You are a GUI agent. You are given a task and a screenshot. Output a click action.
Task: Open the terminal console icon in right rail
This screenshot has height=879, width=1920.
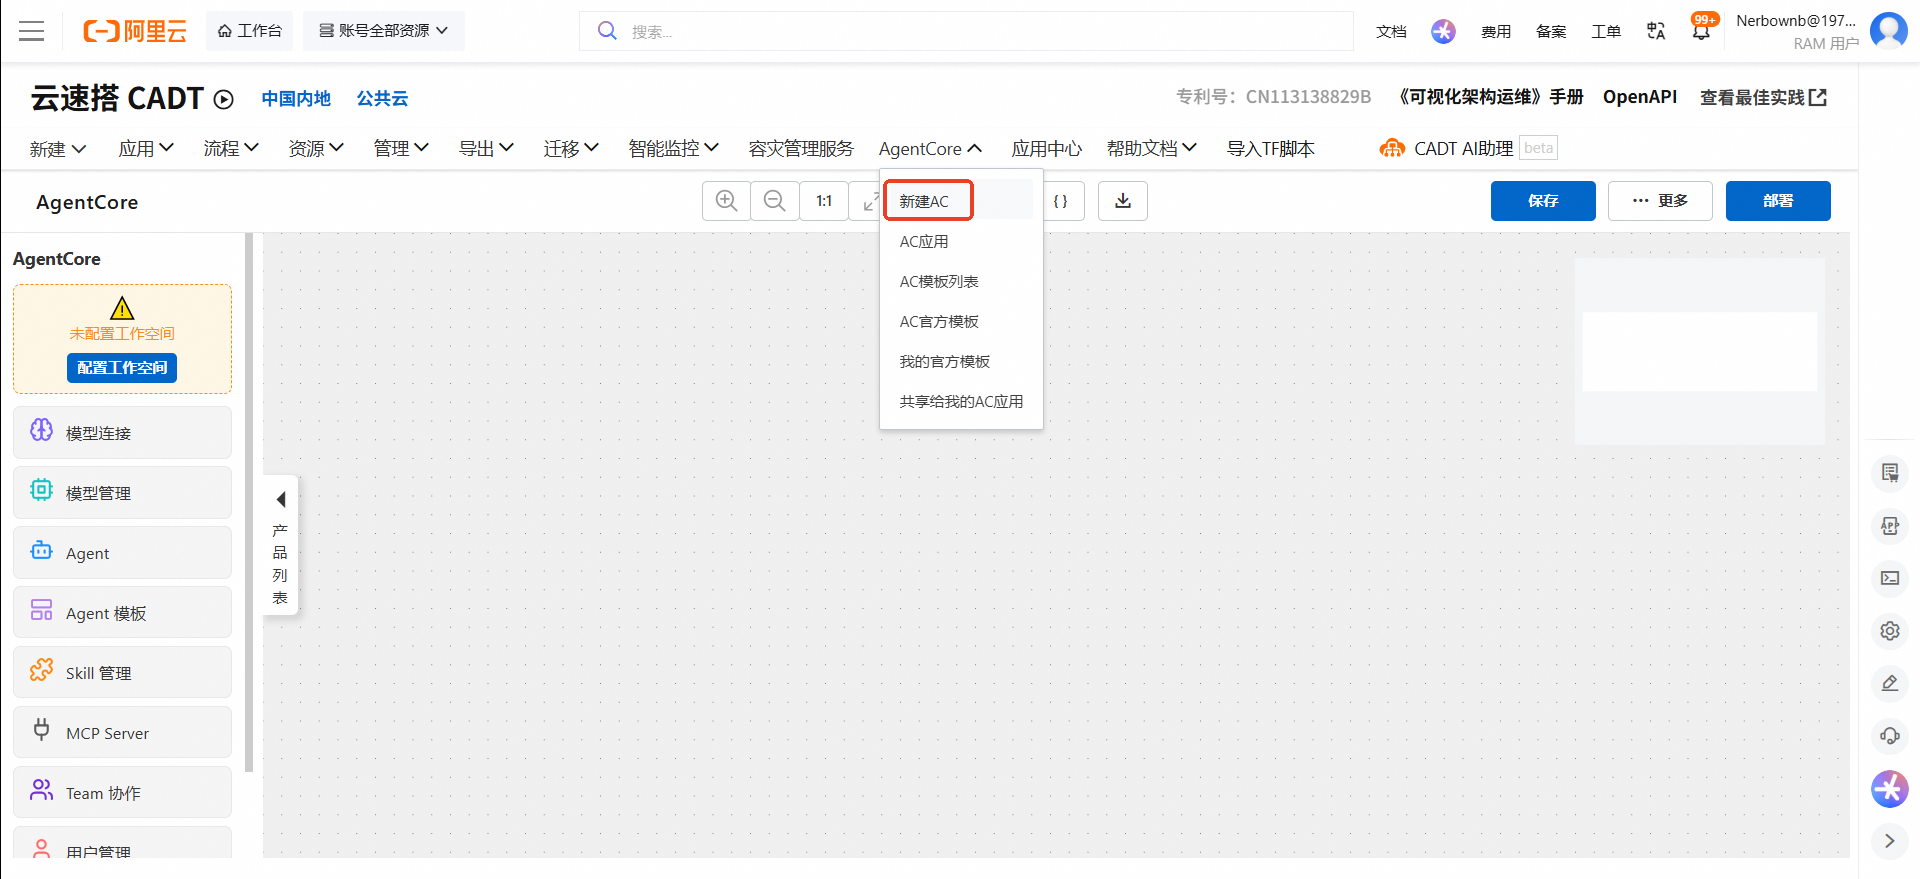pyautogui.click(x=1890, y=578)
